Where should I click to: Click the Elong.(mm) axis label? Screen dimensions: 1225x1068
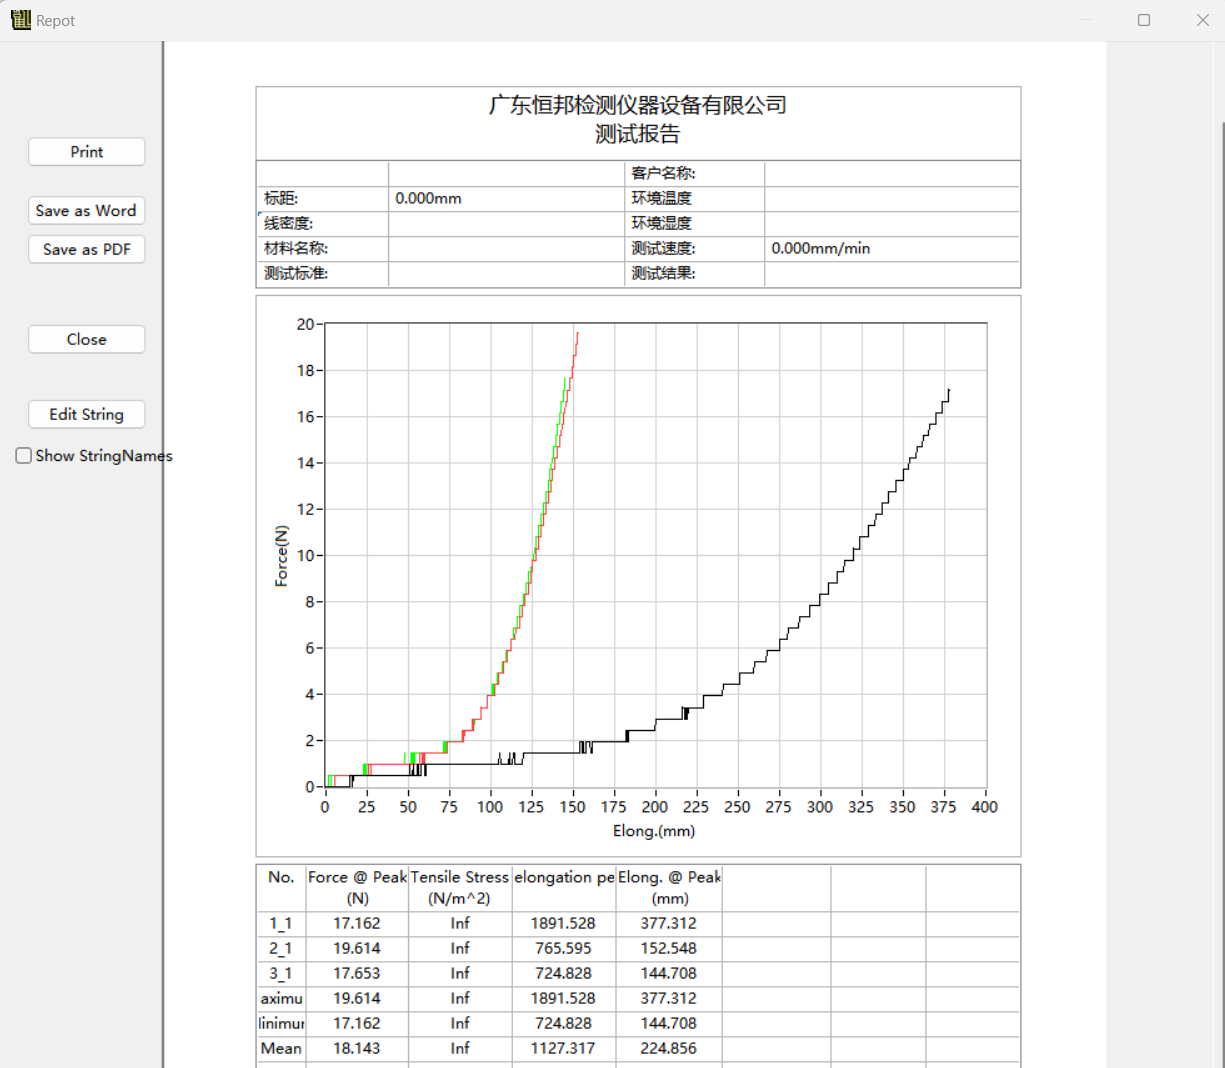click(x=654, y=831)
